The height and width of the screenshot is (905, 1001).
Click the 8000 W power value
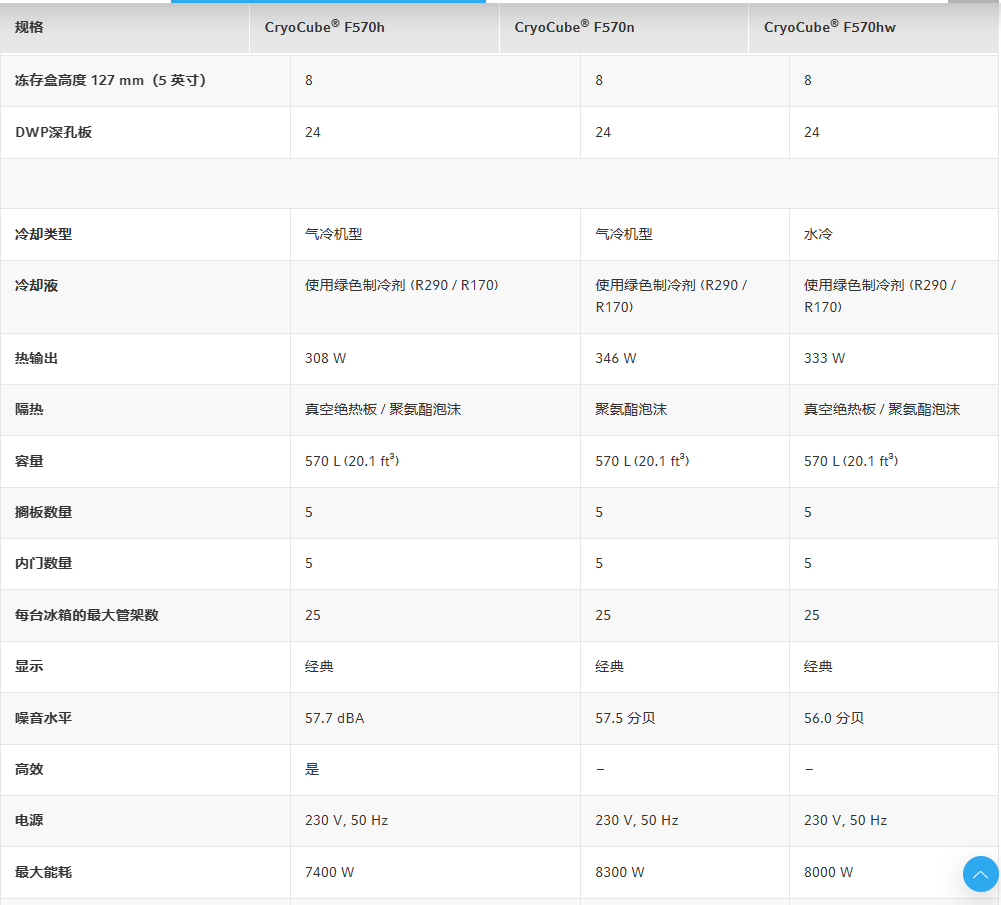coord(829,872)
